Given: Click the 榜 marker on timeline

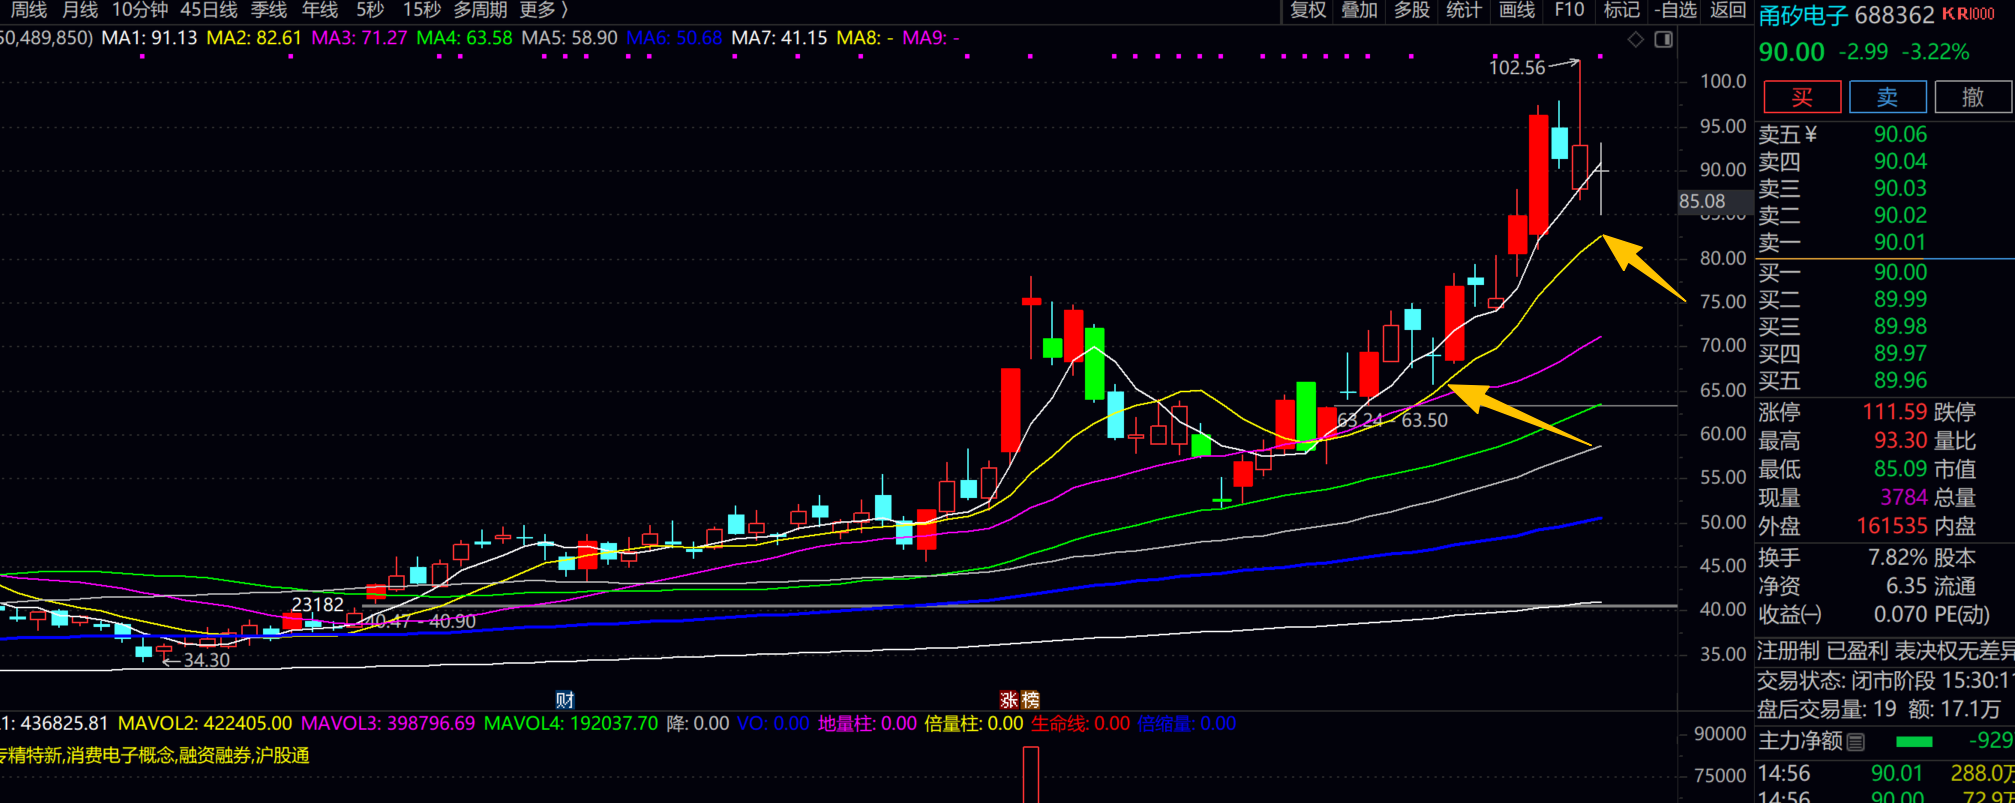Looking at the screenshot, I should (x=1030, y=700).
